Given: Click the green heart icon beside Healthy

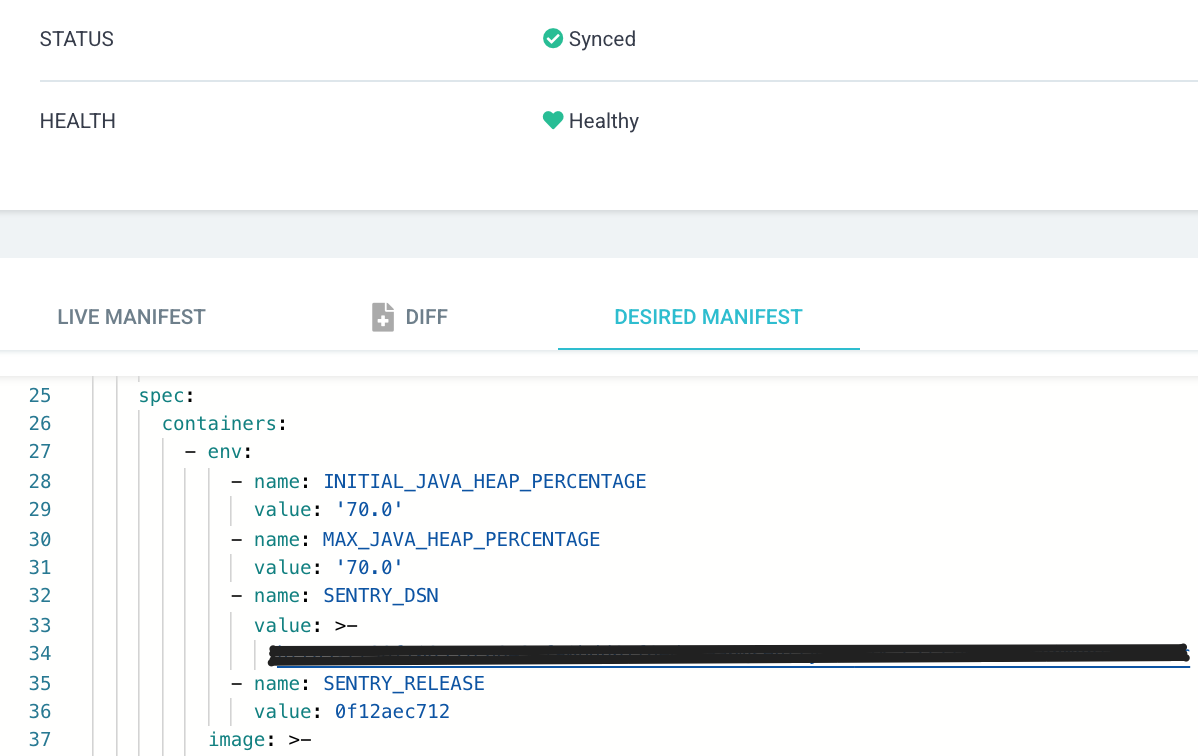Looking at the screenshot, I should [552, 120].
